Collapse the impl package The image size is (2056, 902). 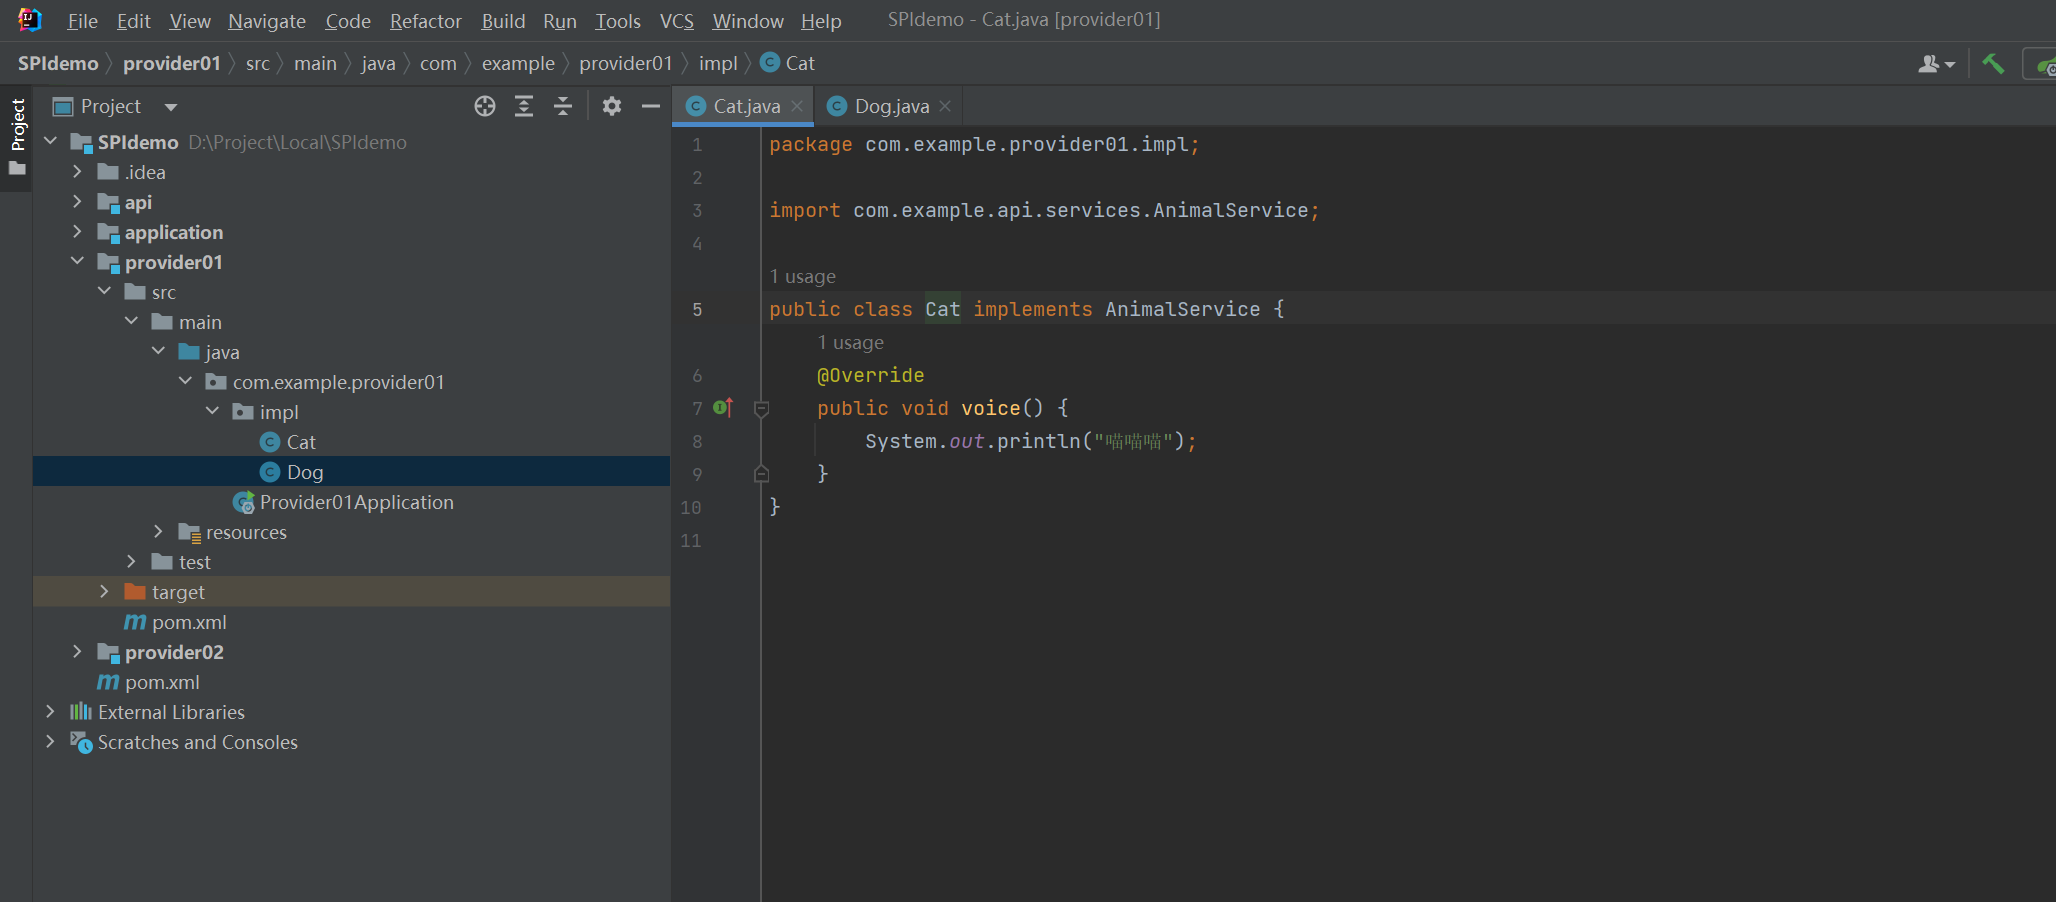pyautogui.click(x=213, y=412)
